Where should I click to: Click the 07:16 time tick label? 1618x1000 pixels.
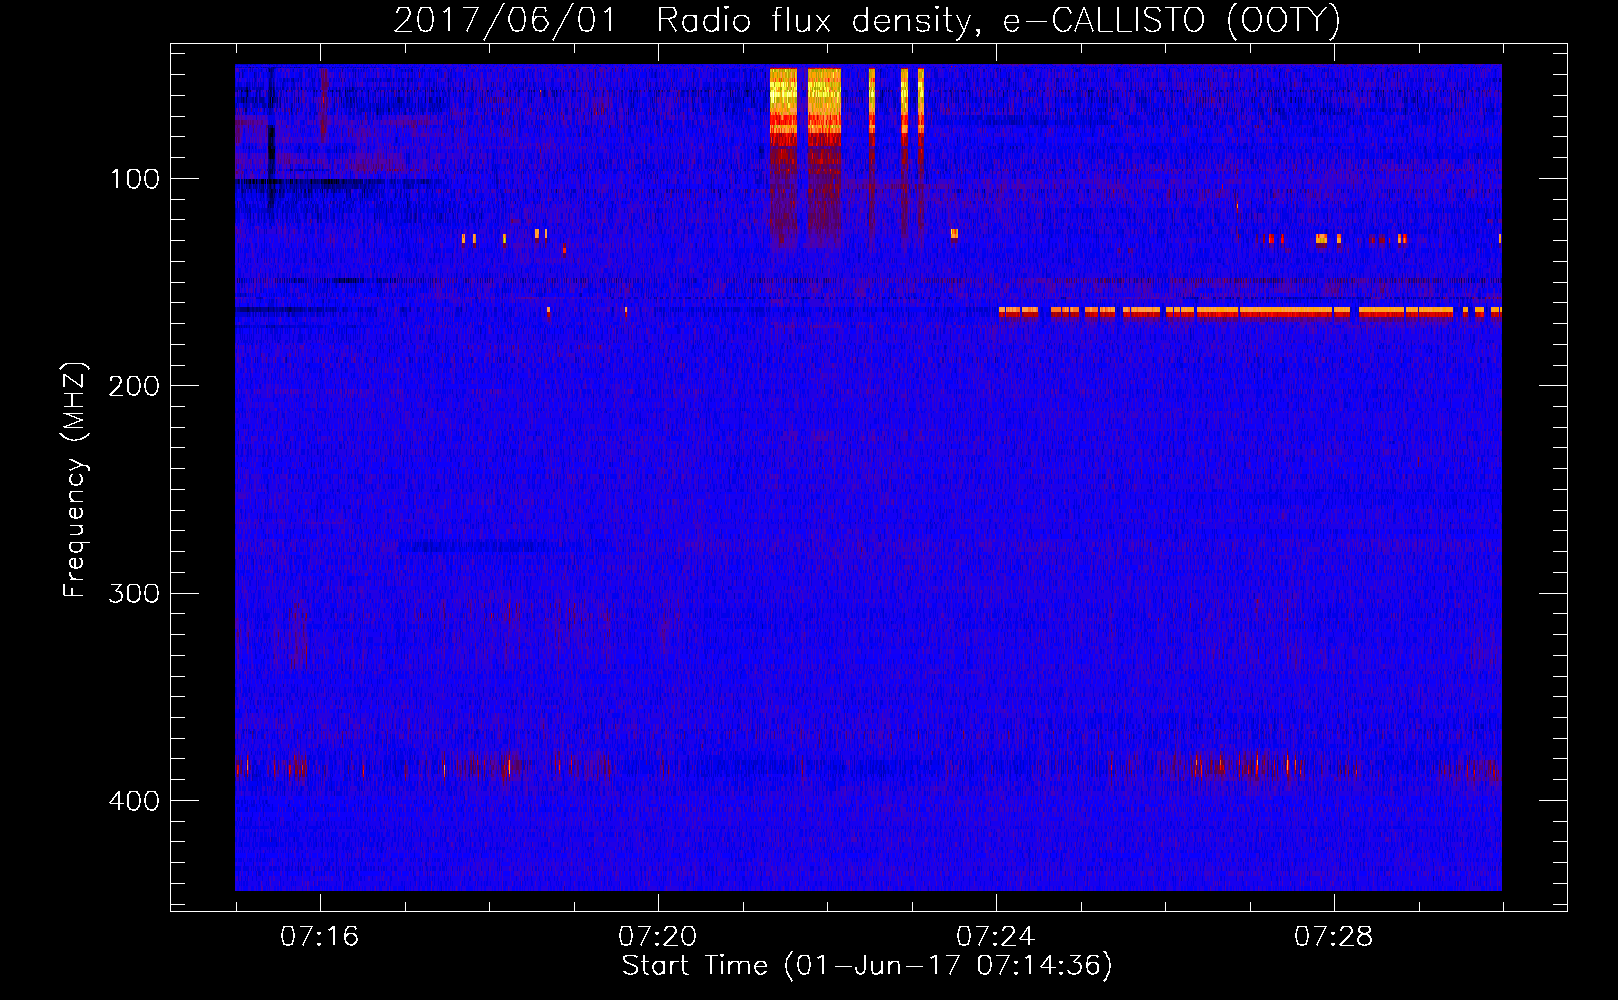[320, 936]
